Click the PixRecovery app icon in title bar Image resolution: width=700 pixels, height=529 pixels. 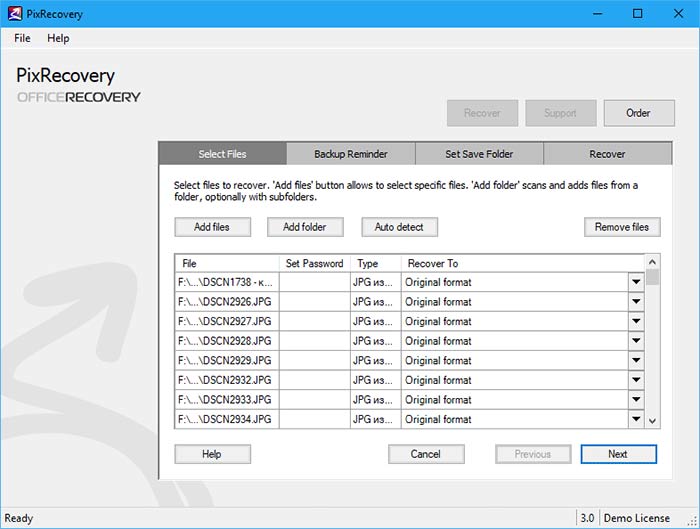[14, 14]
